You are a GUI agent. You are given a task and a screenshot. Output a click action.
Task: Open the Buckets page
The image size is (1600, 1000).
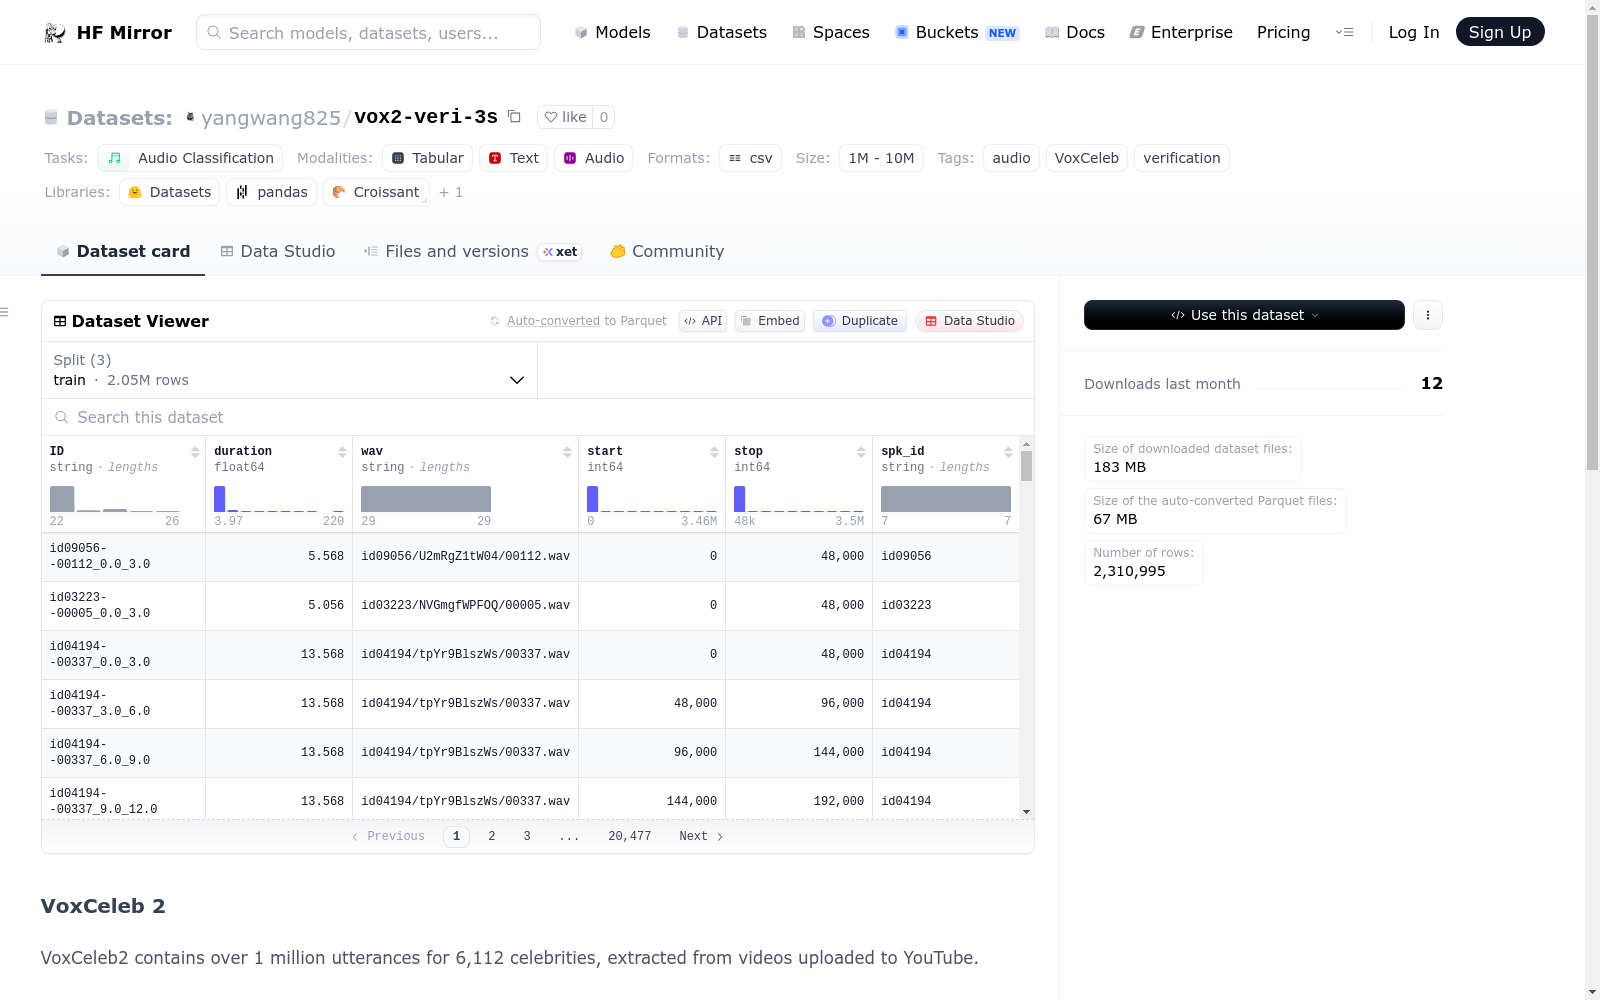(957, 32)
